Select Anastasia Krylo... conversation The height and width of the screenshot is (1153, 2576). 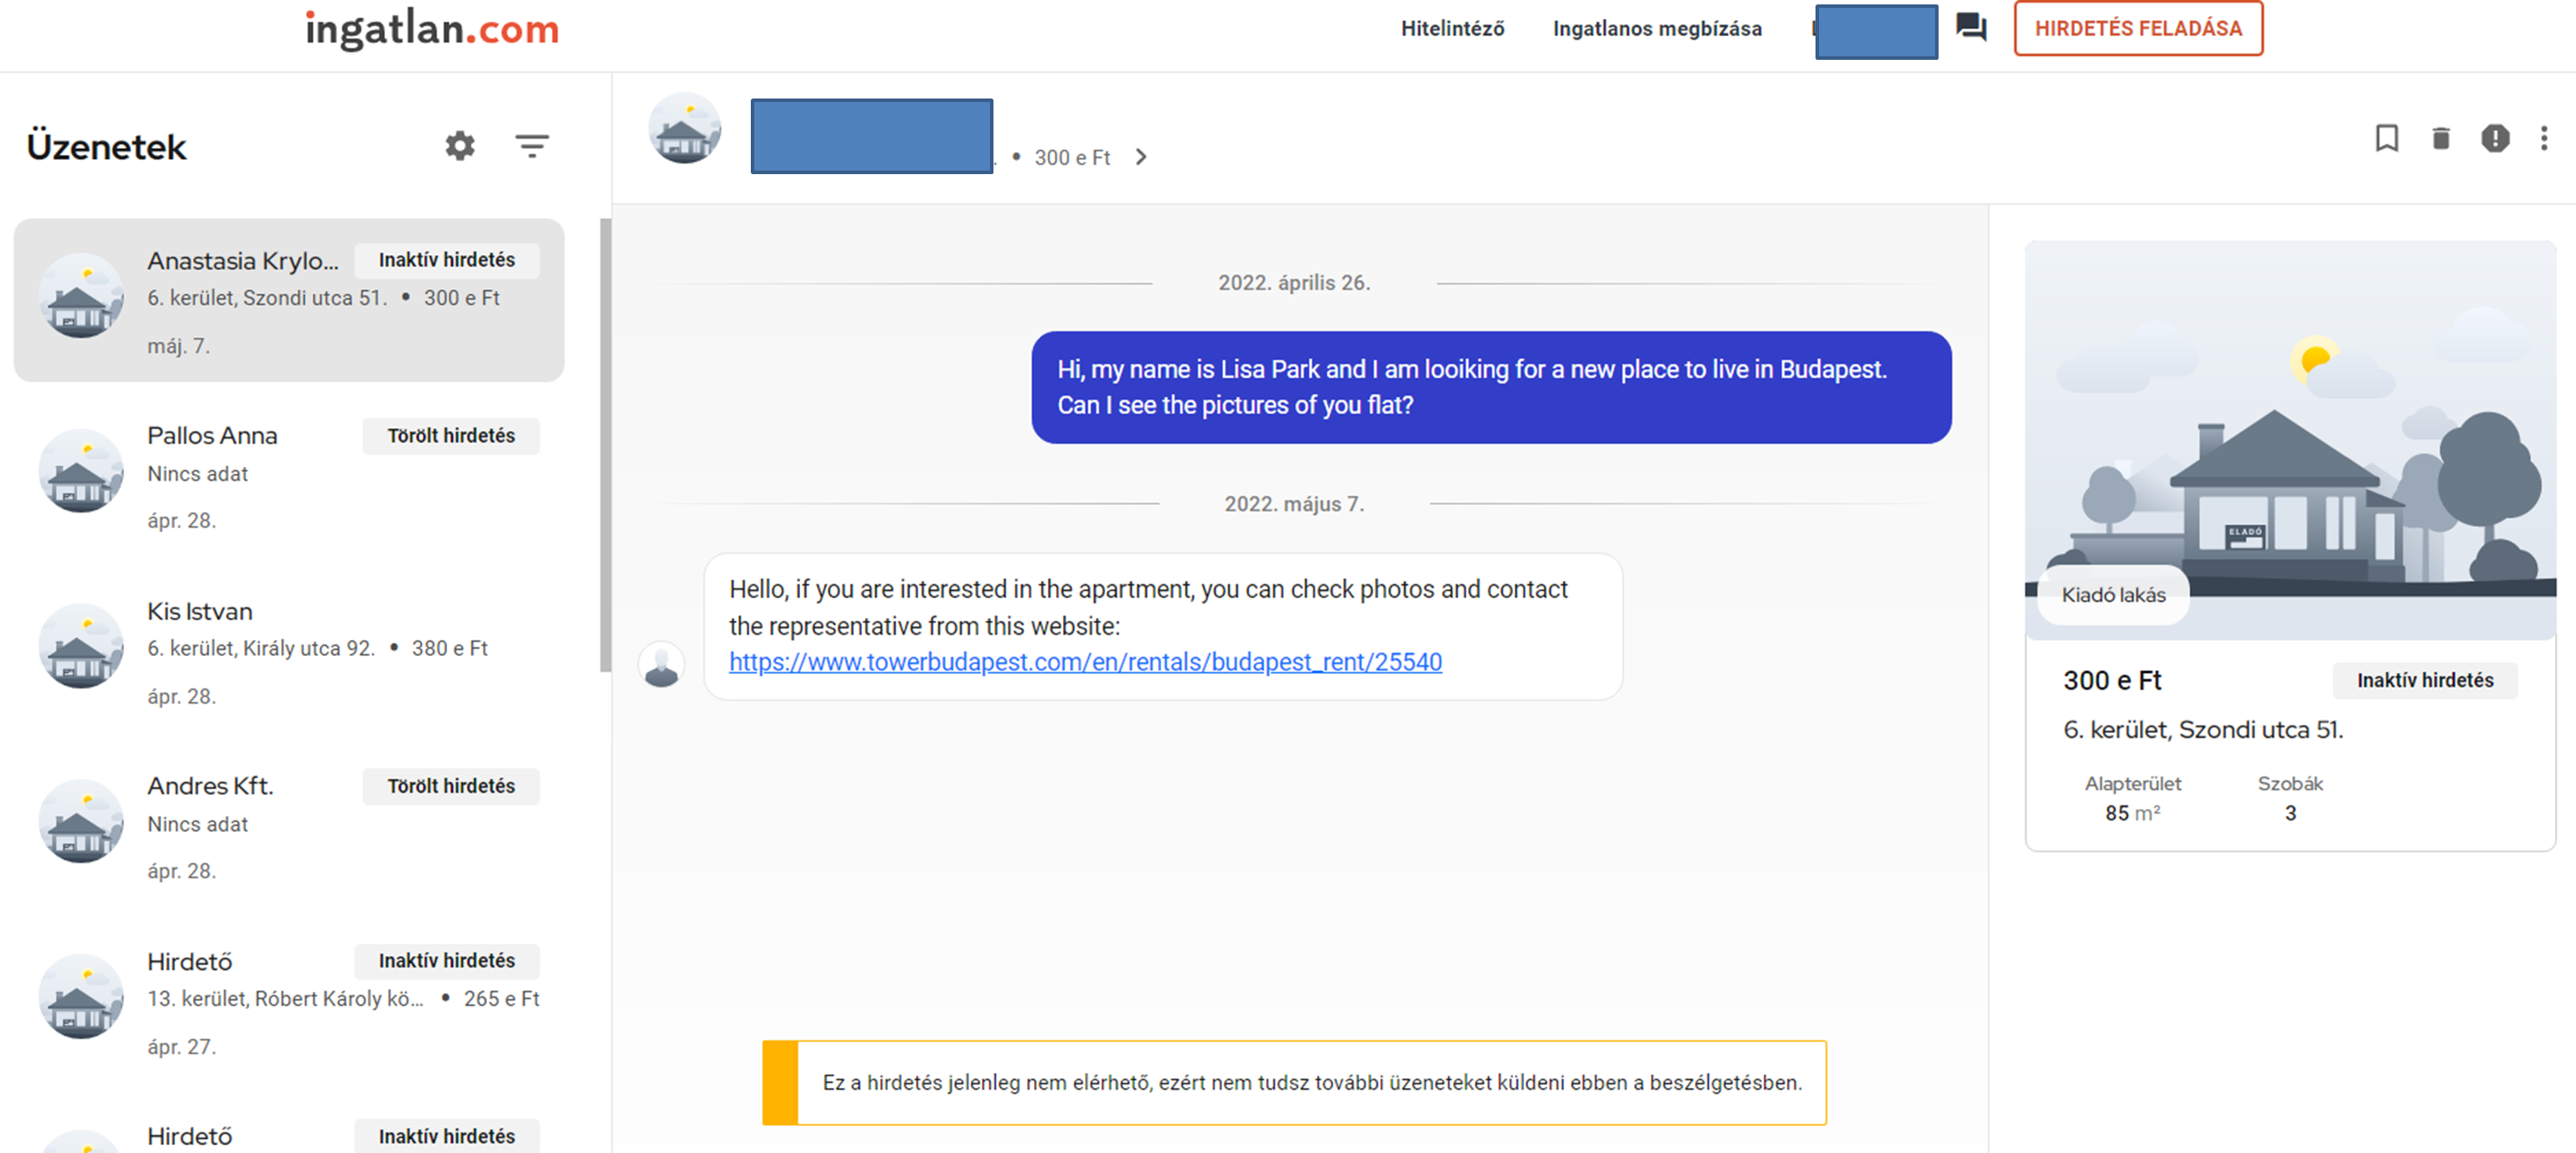(x=289, y=300)
